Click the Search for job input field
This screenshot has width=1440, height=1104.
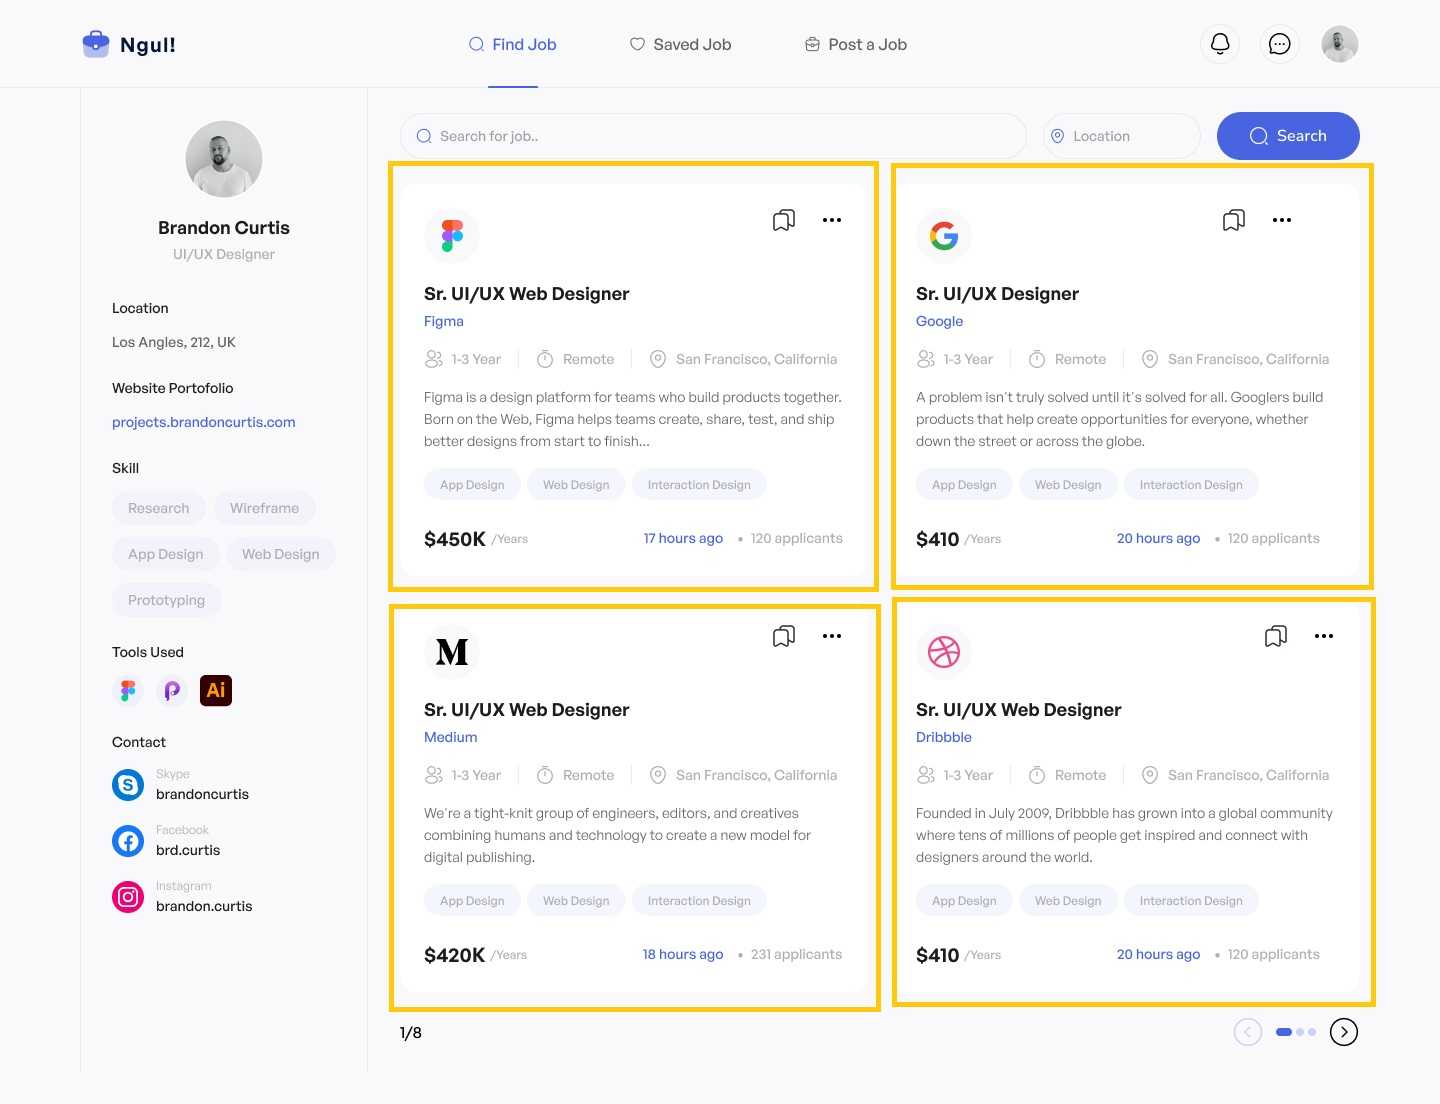pos(720,136)
